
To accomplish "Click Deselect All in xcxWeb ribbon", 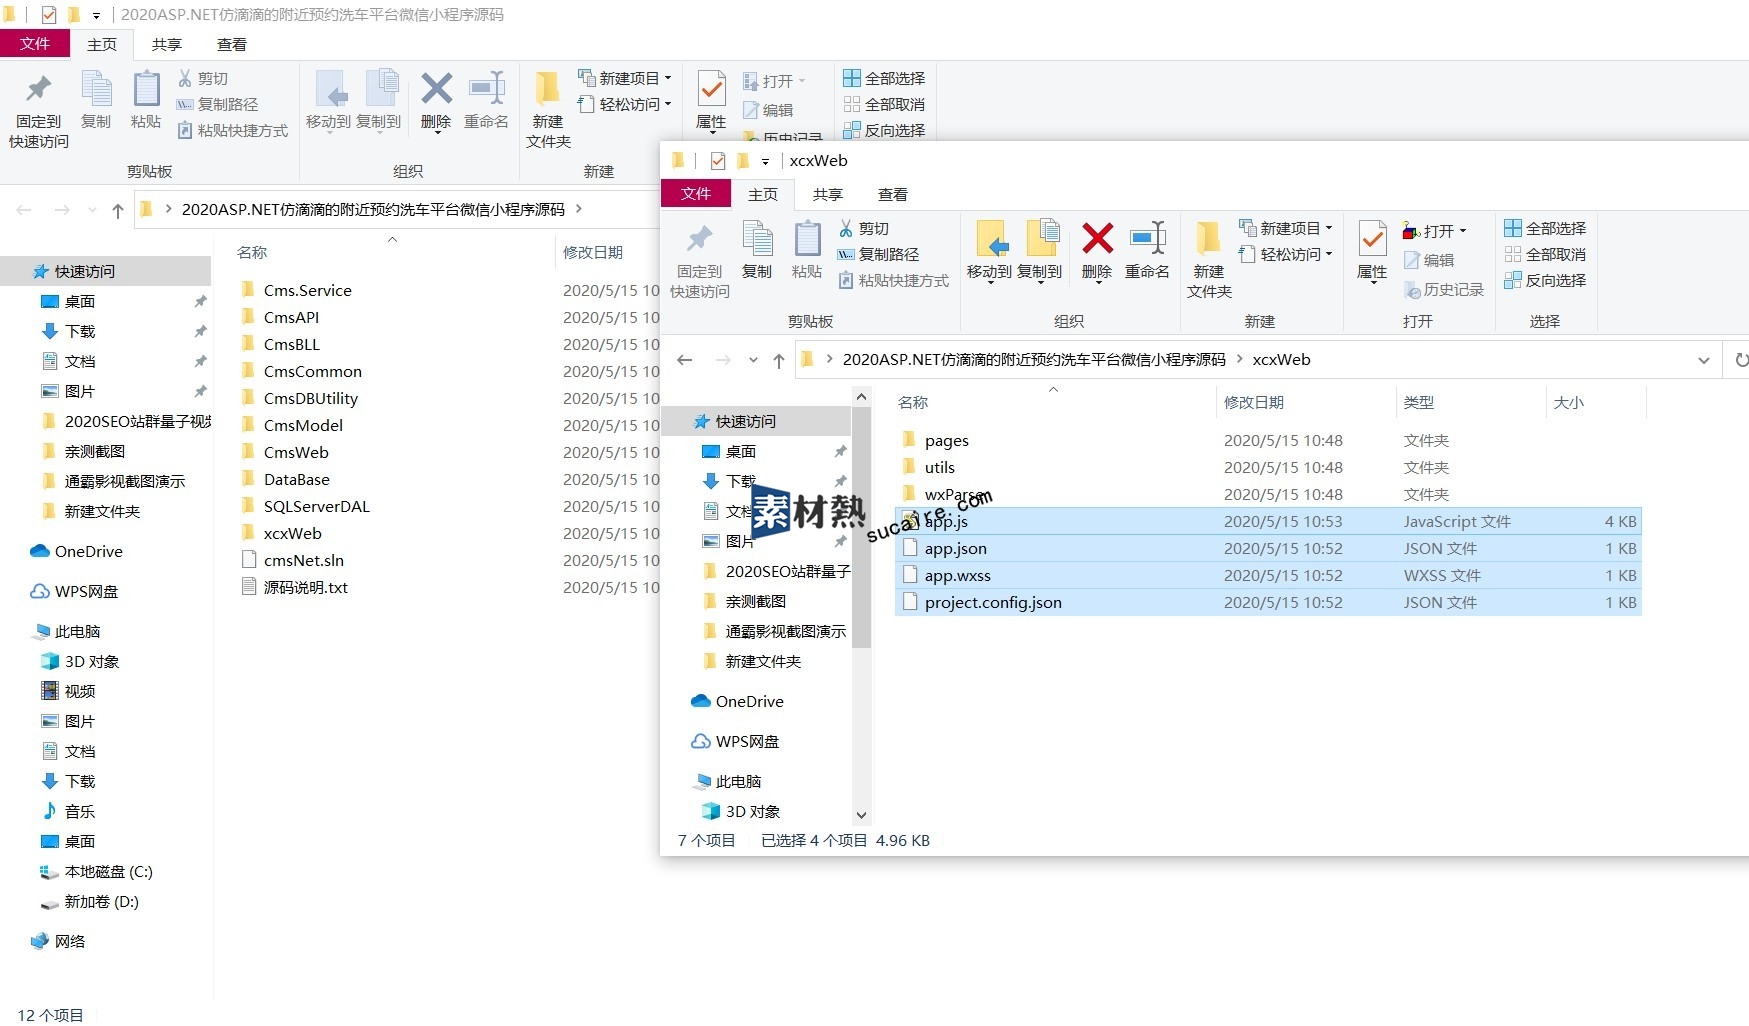I will coord(1545,254).
